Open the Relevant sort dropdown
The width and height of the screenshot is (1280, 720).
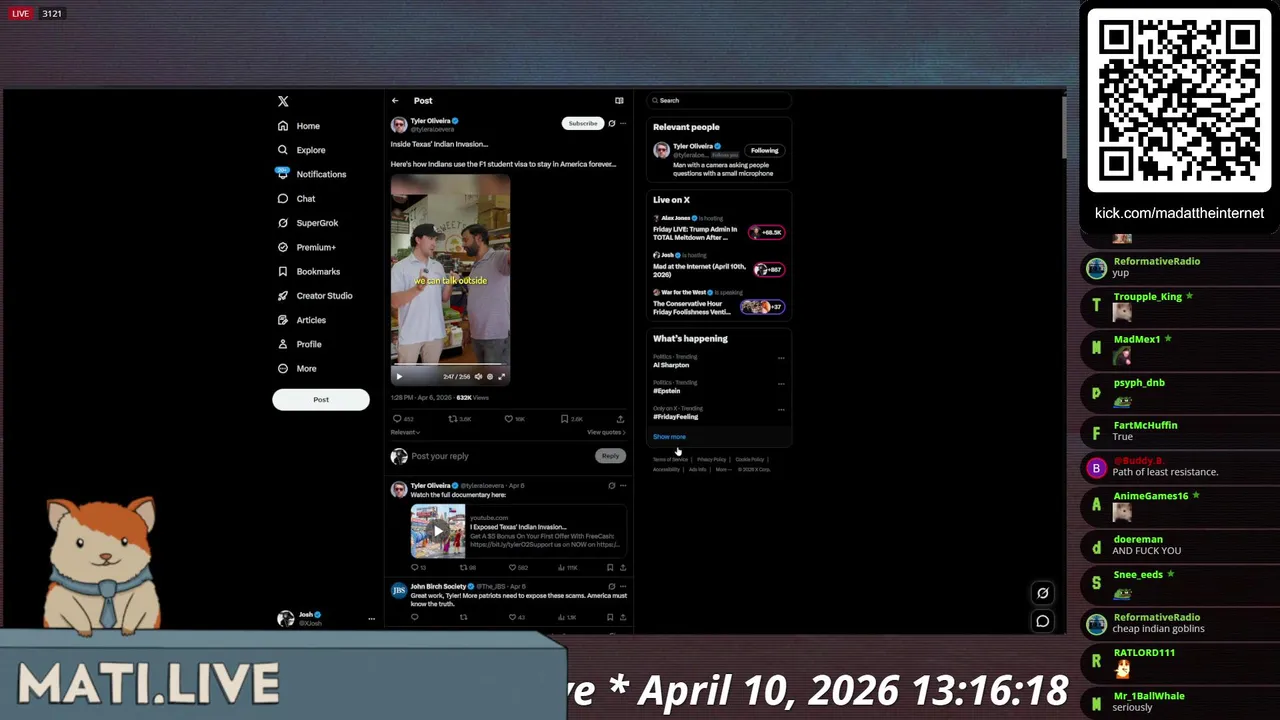click(405, 432)
